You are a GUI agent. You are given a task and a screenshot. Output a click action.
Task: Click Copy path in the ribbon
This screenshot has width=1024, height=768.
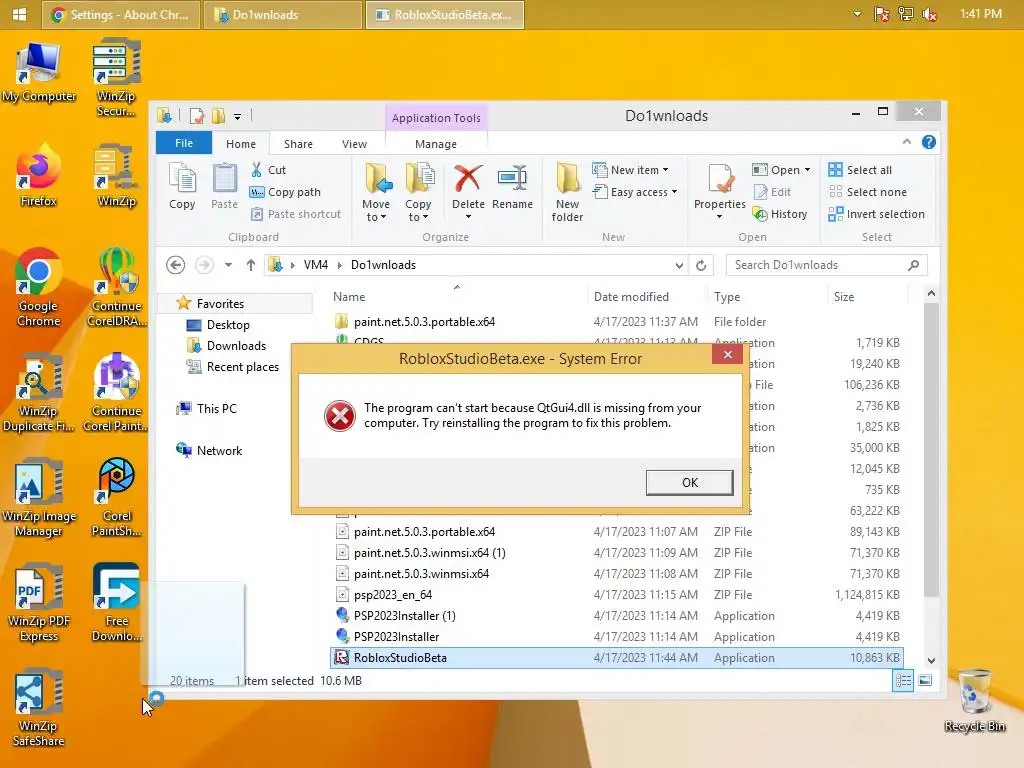pos(285,192)
